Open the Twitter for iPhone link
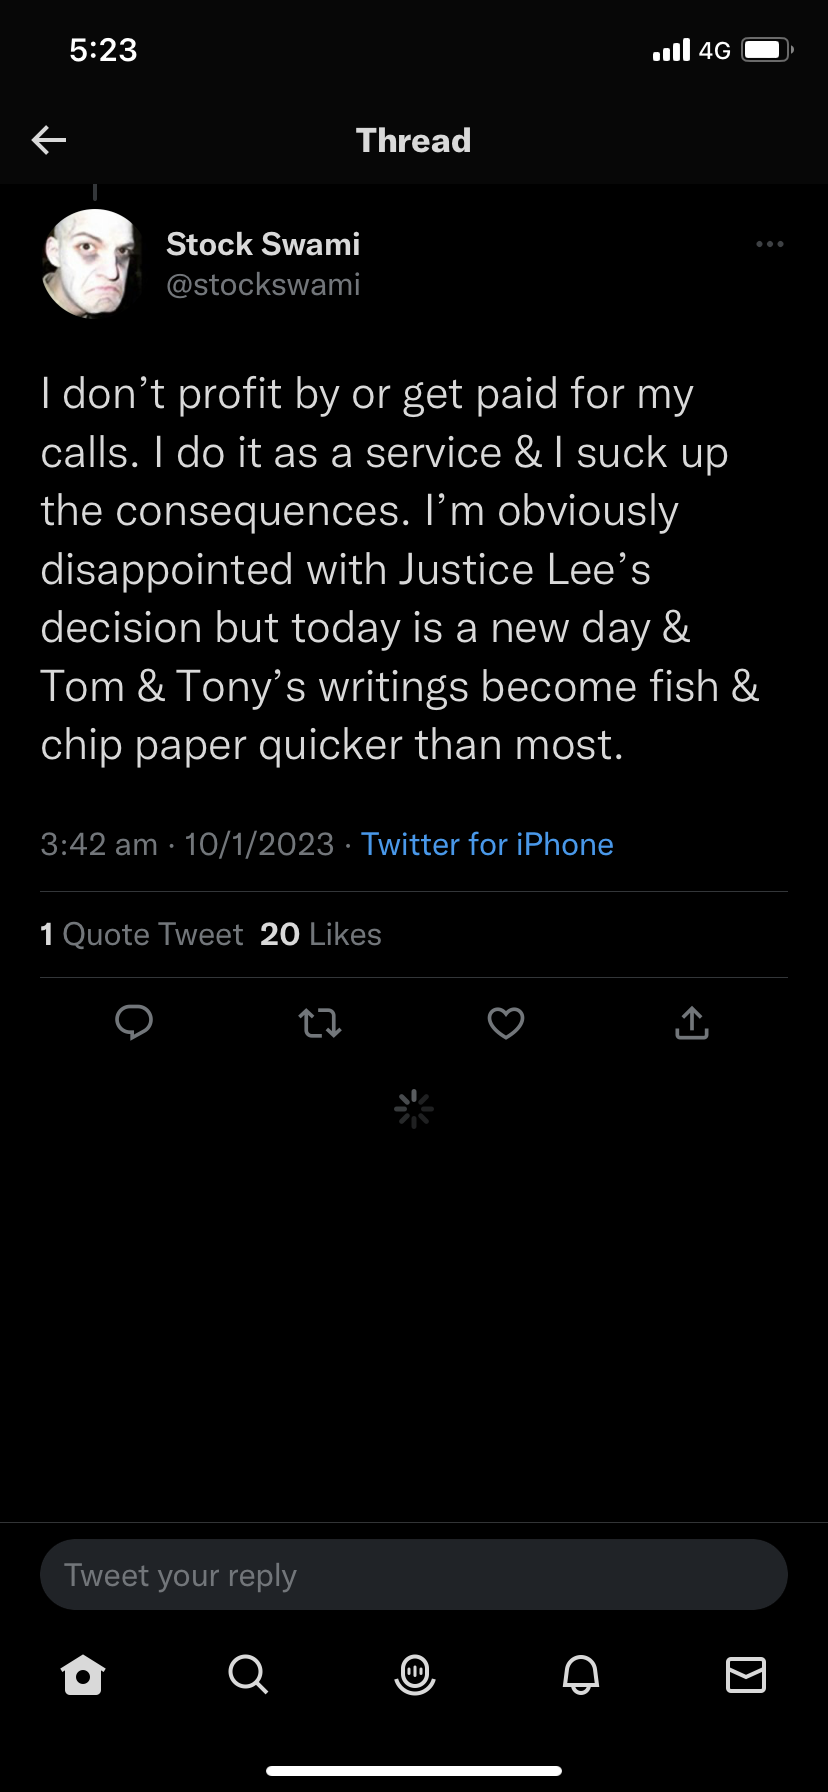This screenshot has width=828, height=1792. point(487,844)
